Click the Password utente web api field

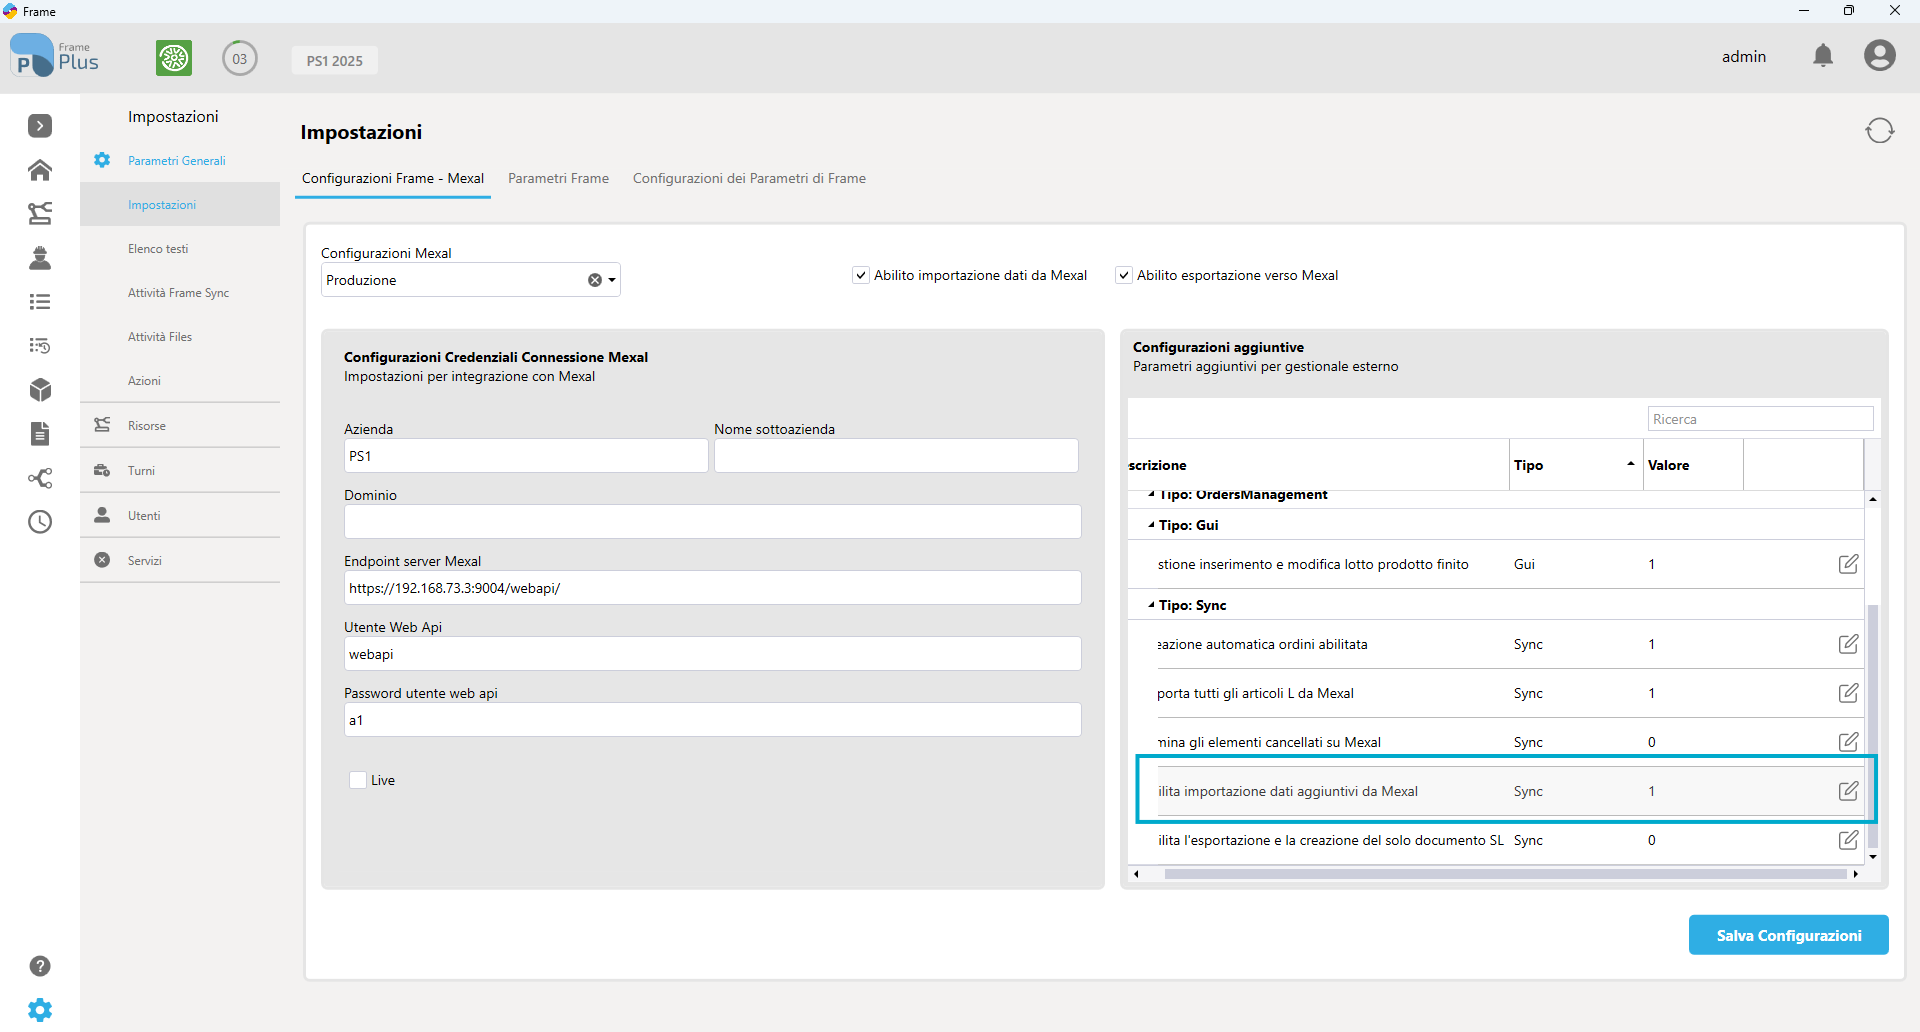713,720
